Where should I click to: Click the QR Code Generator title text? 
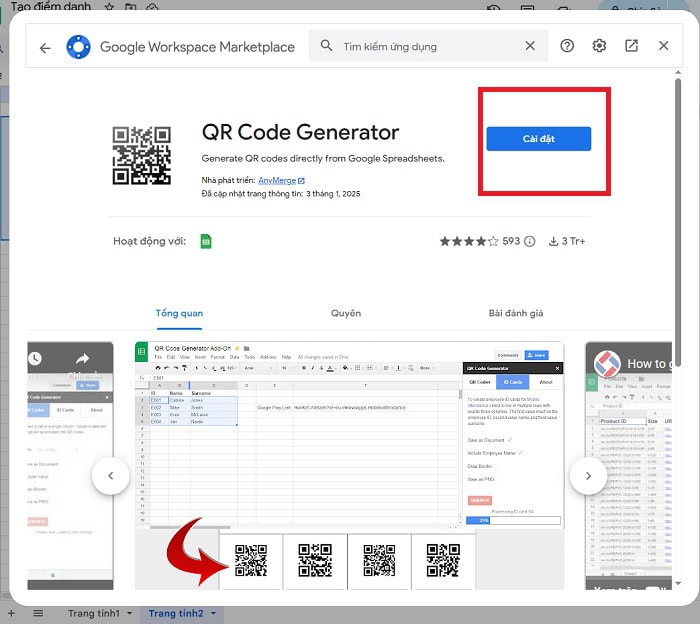[x=300, y=132]
